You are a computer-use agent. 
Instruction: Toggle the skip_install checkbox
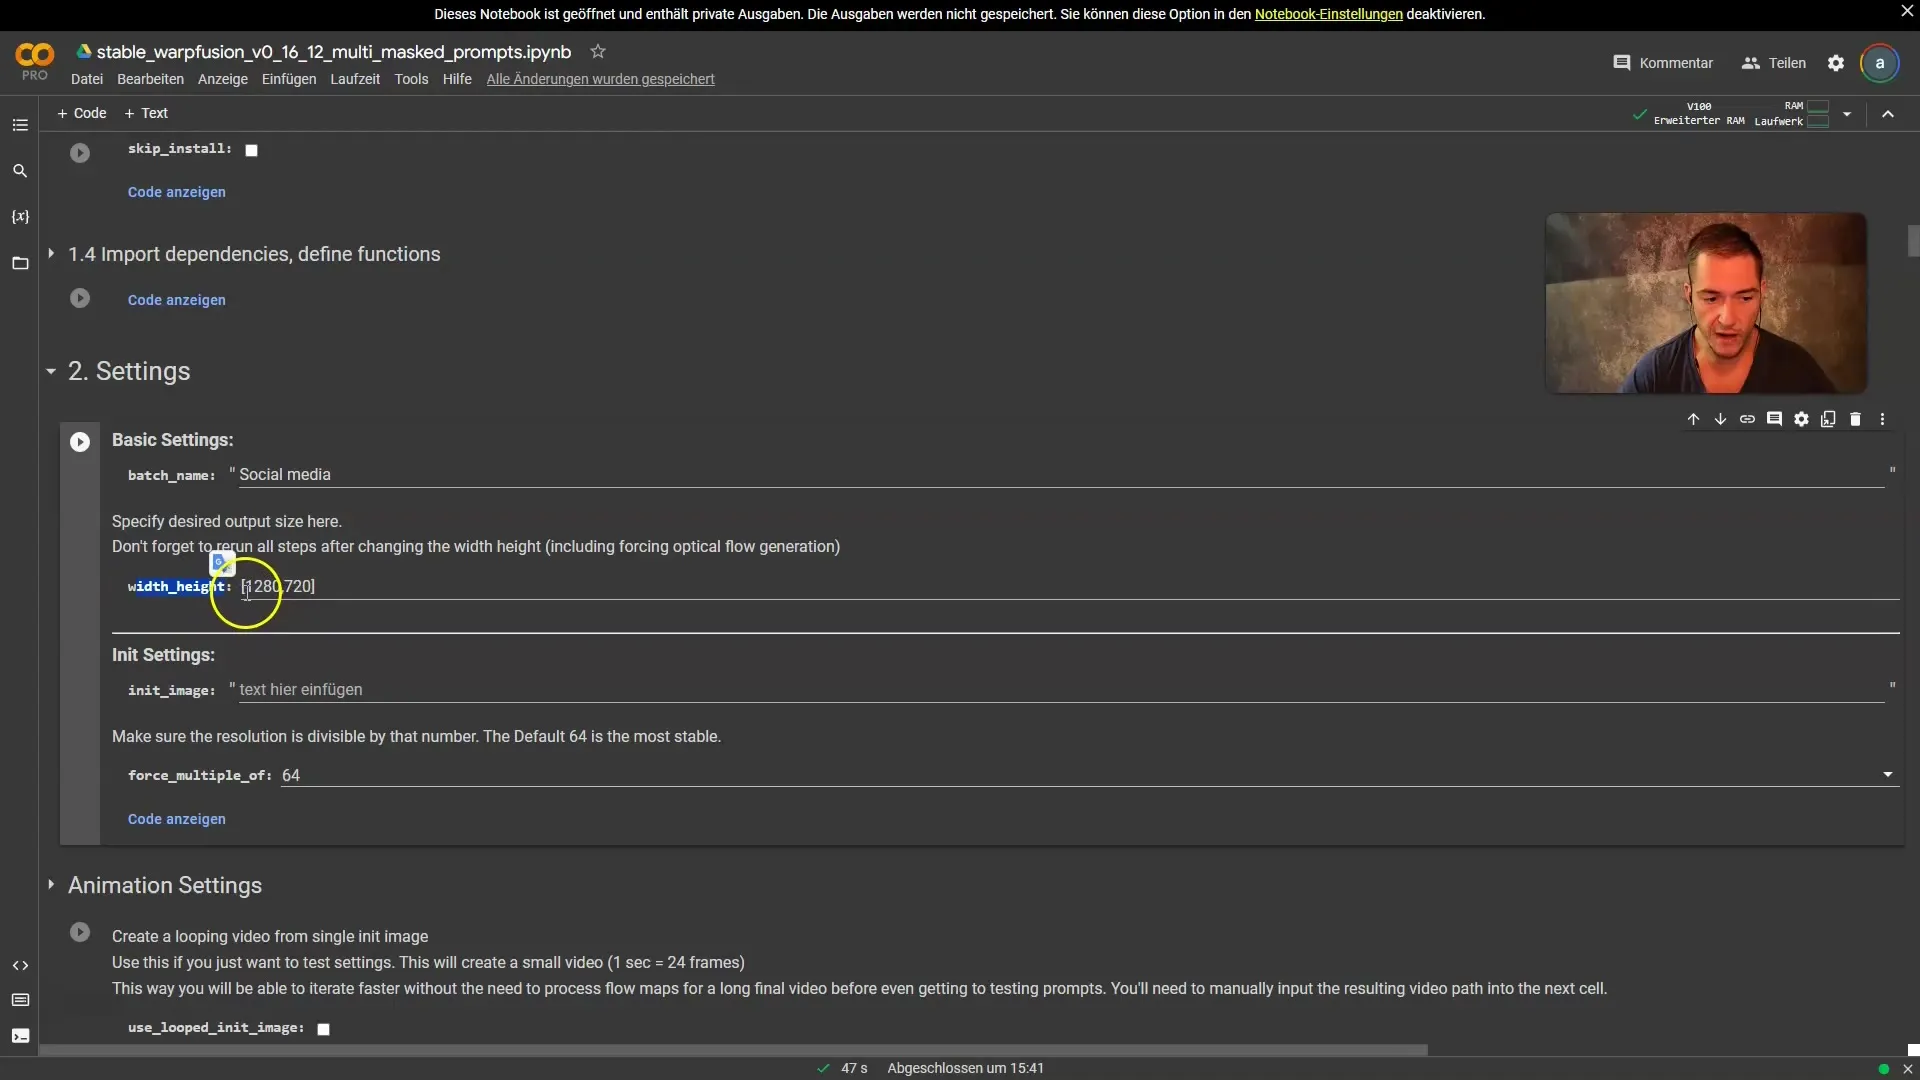[251, 148]
